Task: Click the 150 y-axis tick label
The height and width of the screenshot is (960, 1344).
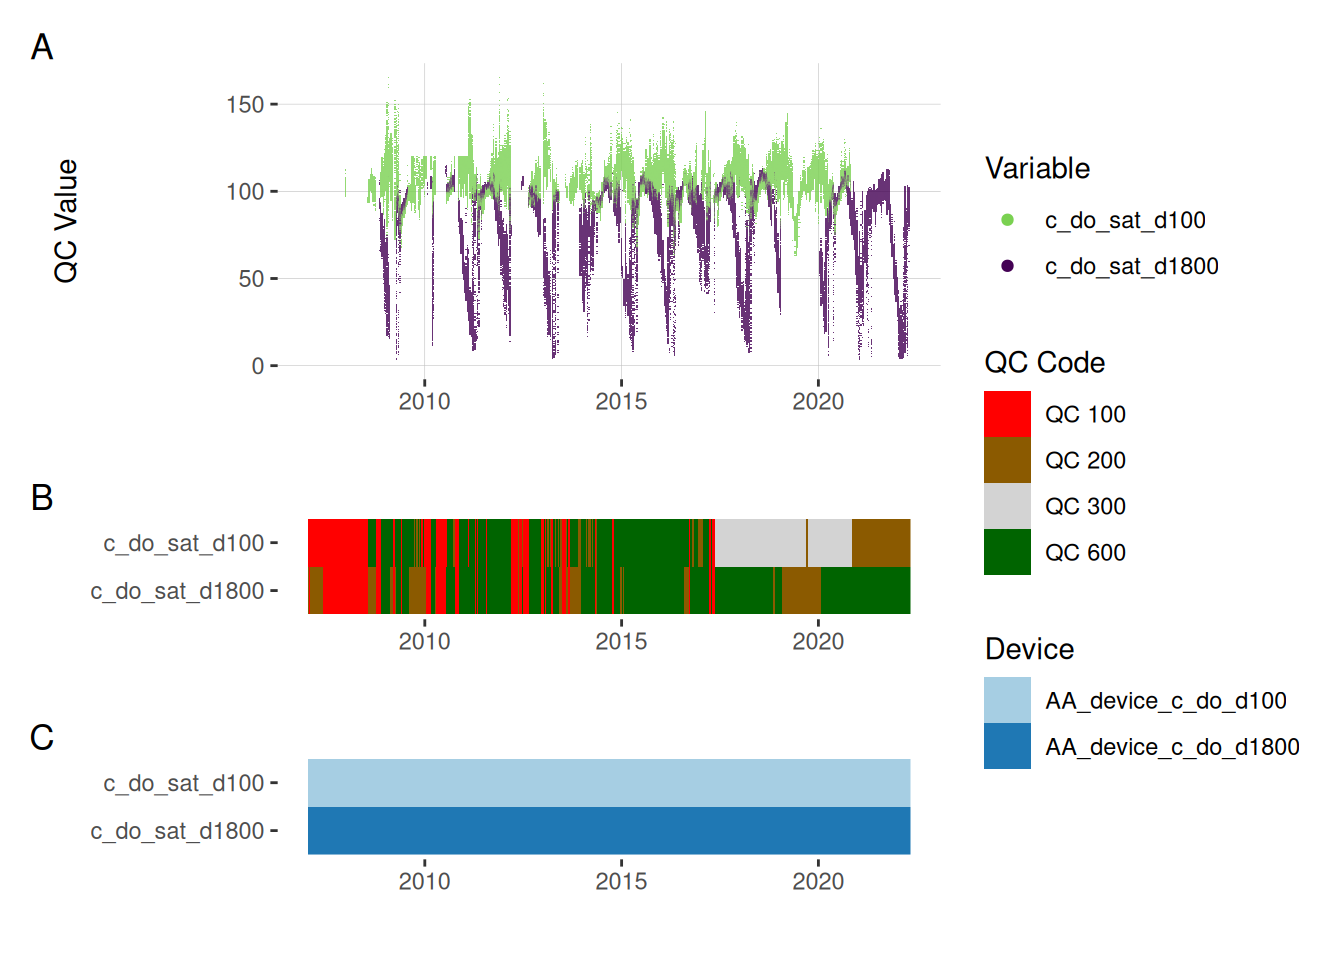Action: (245, 104)
